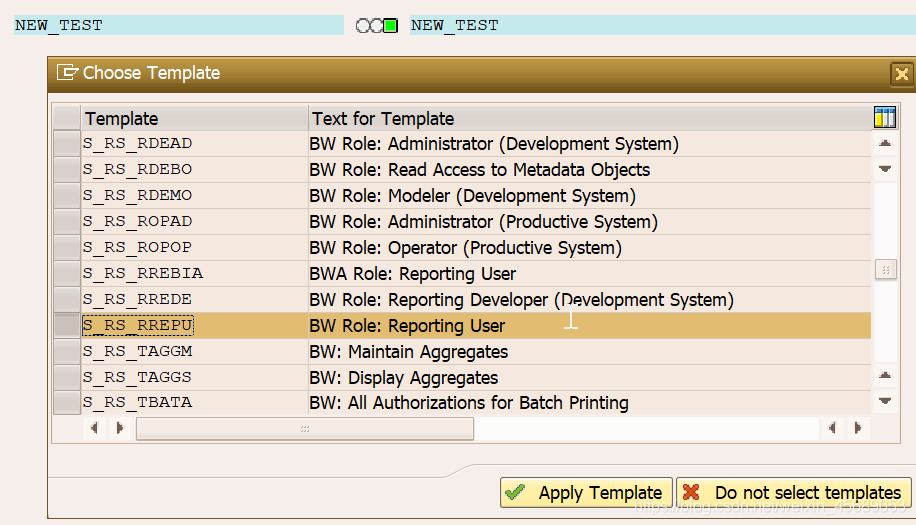Select the S_RS_TAGGM template cell
Screen dimensions: 916x525
195,352
